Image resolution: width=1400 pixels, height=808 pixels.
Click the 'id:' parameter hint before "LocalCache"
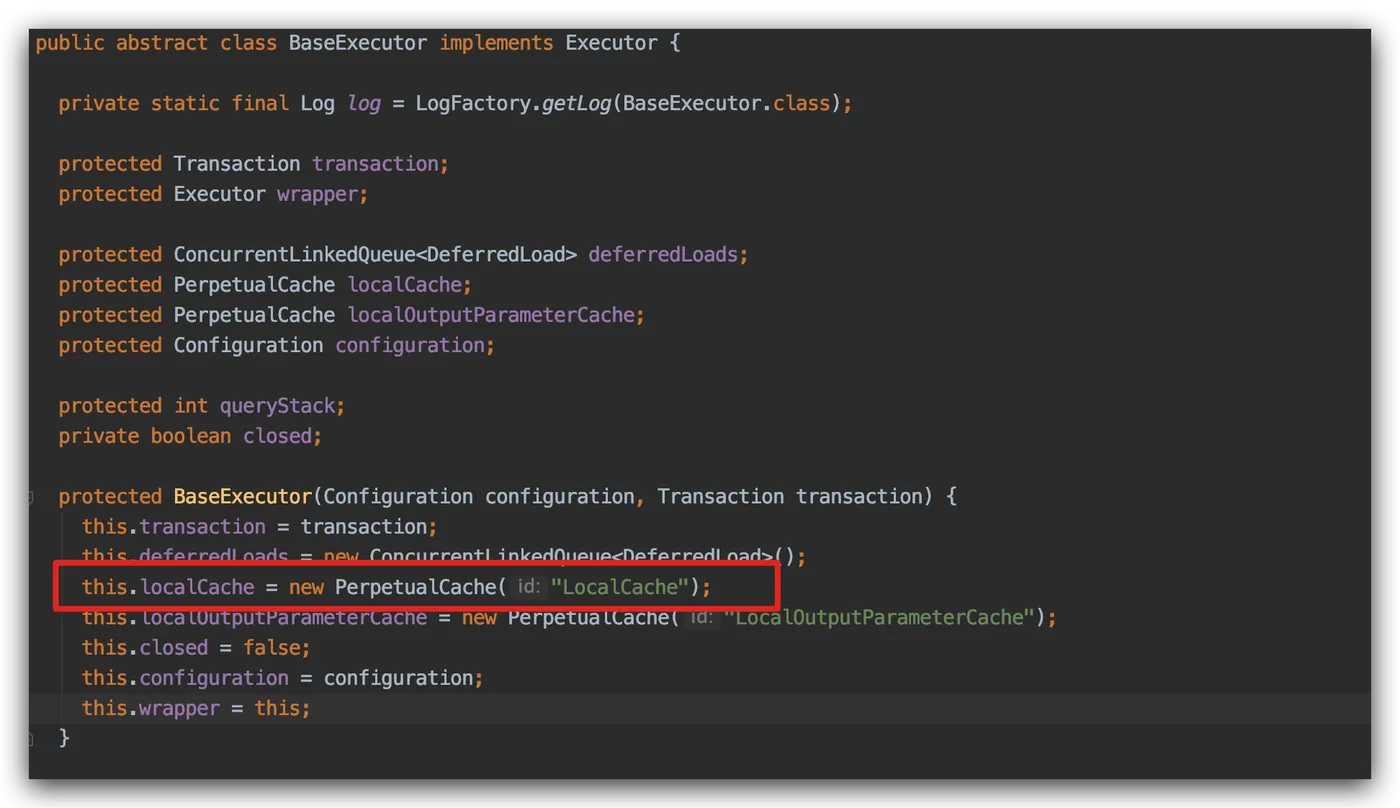pyautogui.click(x=529, y=587)
